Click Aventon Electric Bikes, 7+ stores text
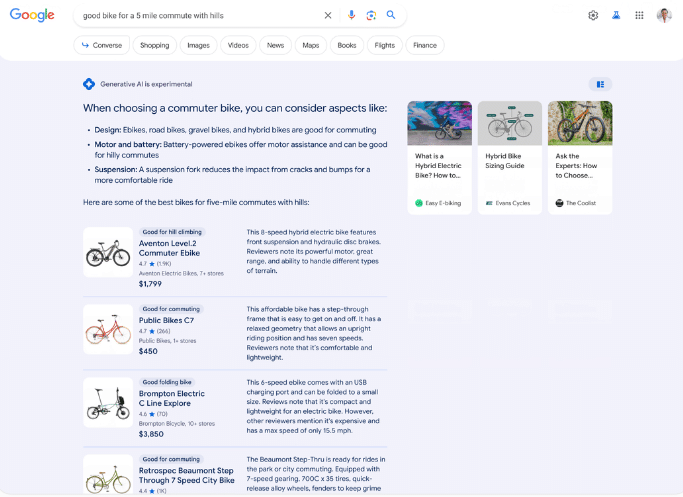This screenshot has width=683, height=497. [181, 274]
